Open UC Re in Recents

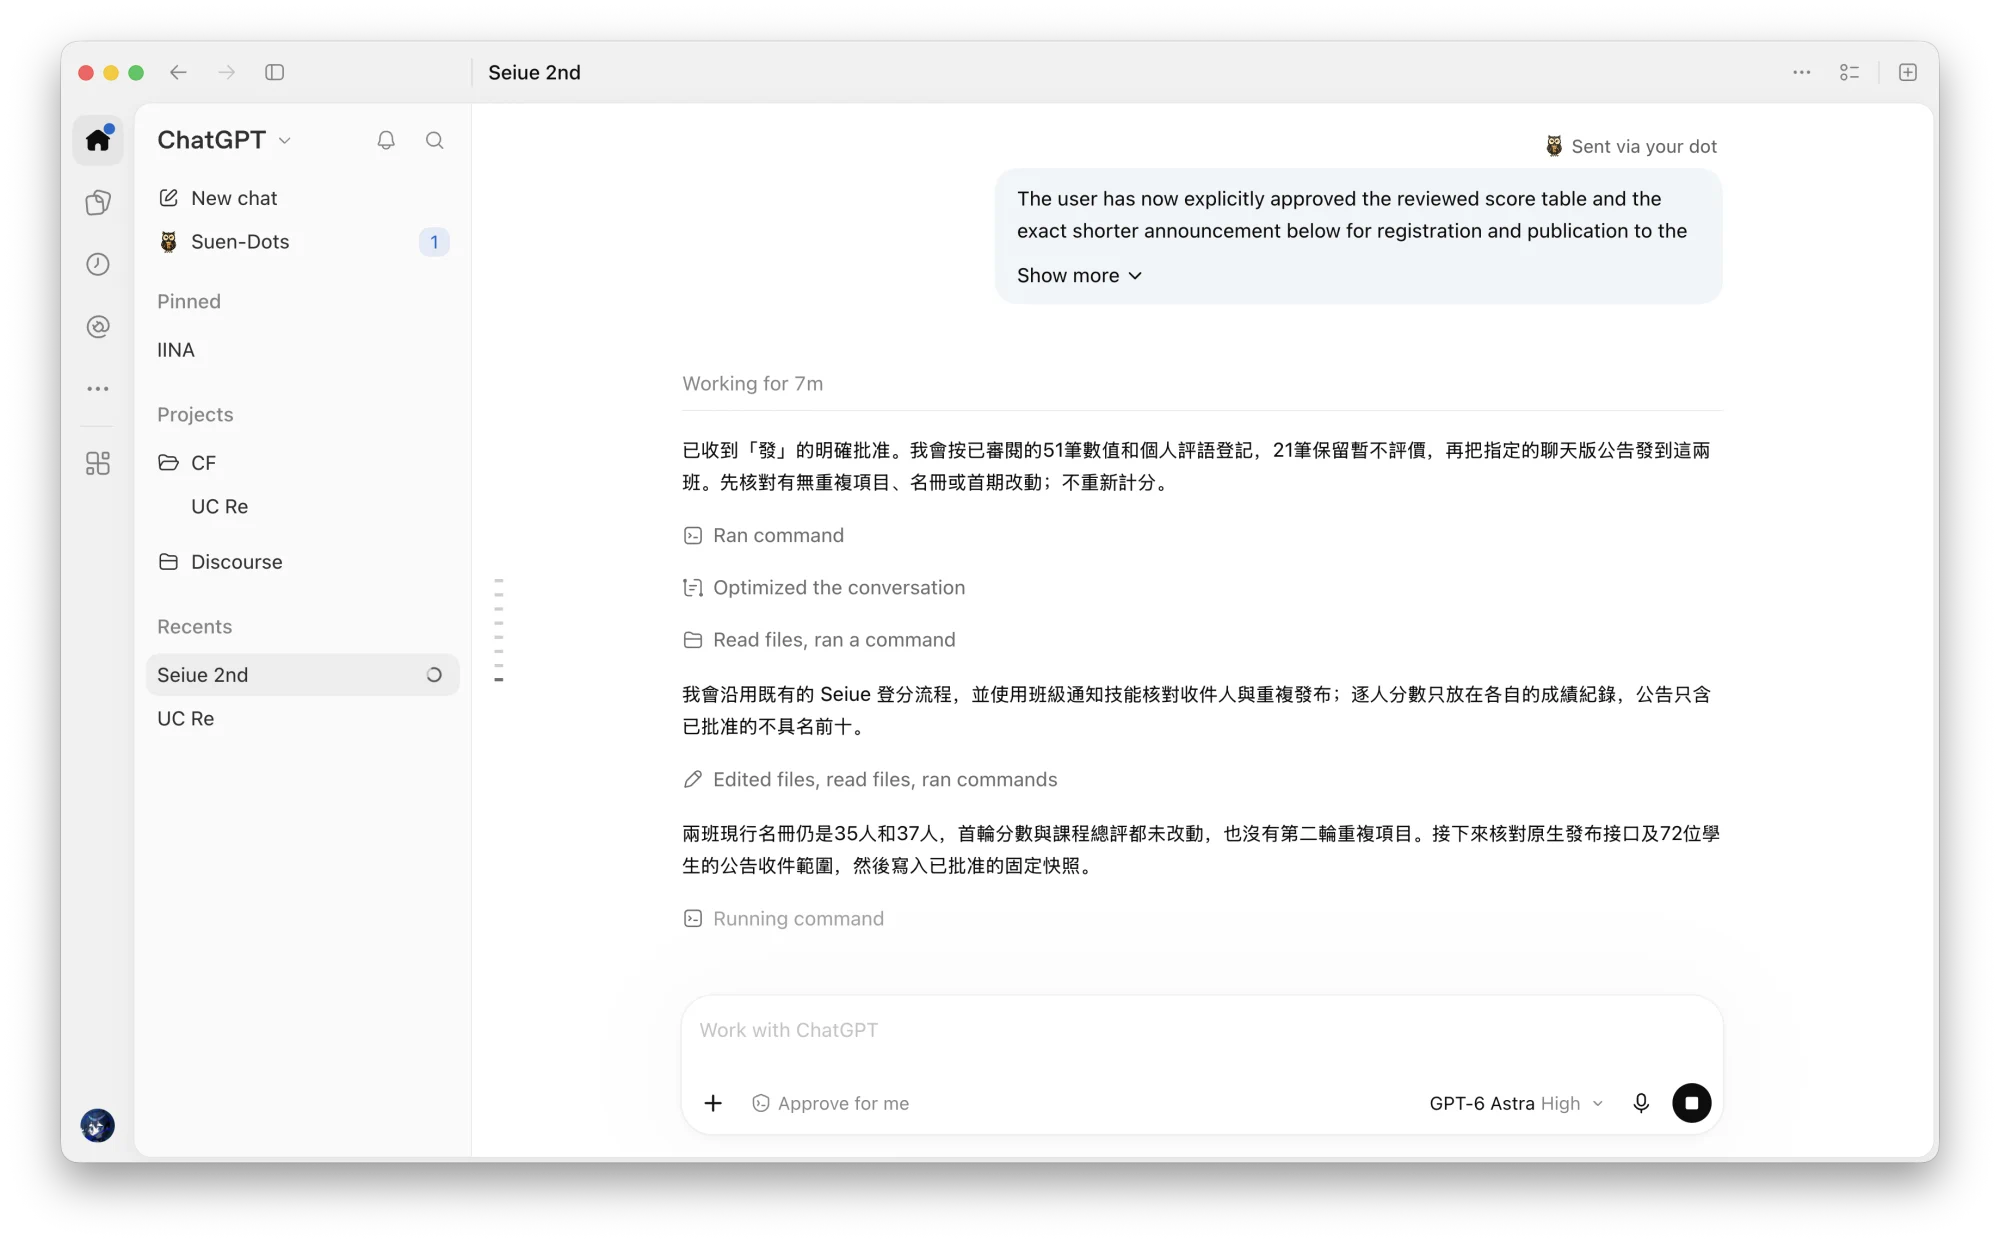(303, 719)
